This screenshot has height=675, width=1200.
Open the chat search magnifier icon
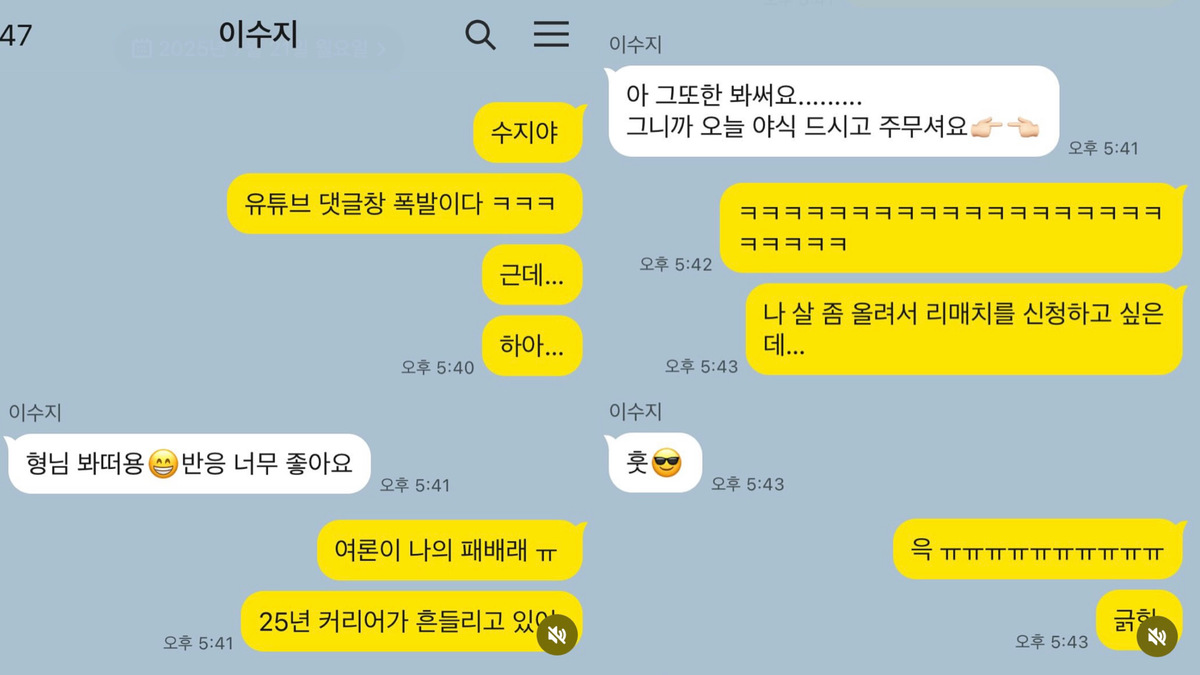(x=481, y=35)
